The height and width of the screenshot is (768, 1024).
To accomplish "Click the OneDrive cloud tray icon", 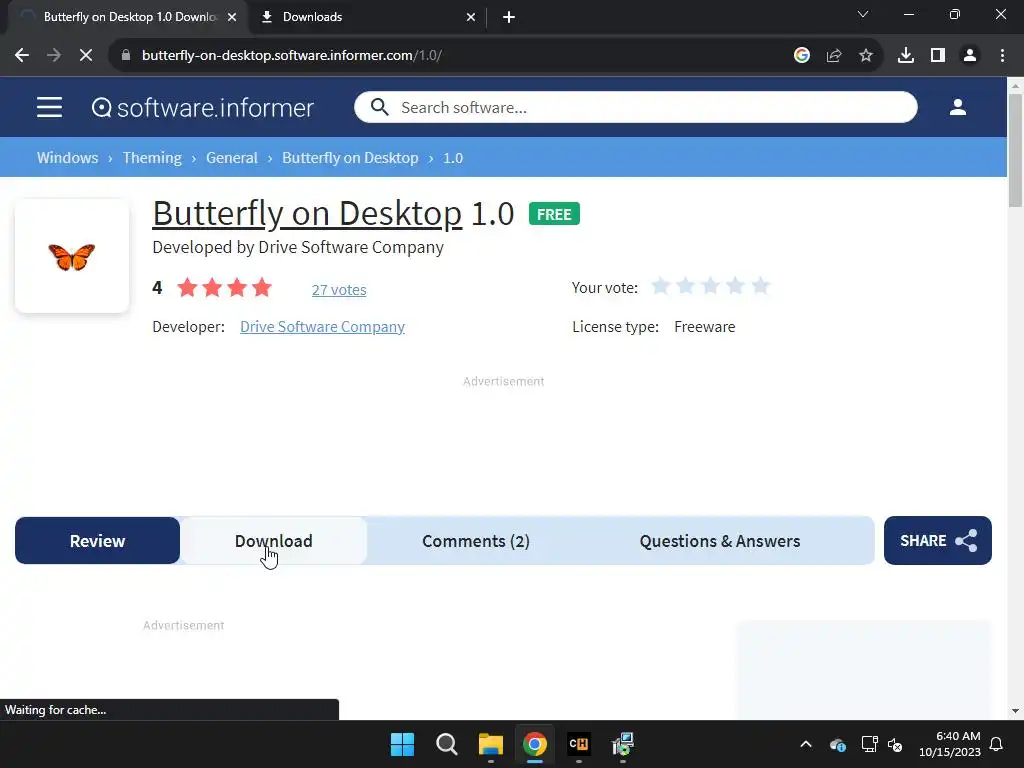I will coord(838,744).
